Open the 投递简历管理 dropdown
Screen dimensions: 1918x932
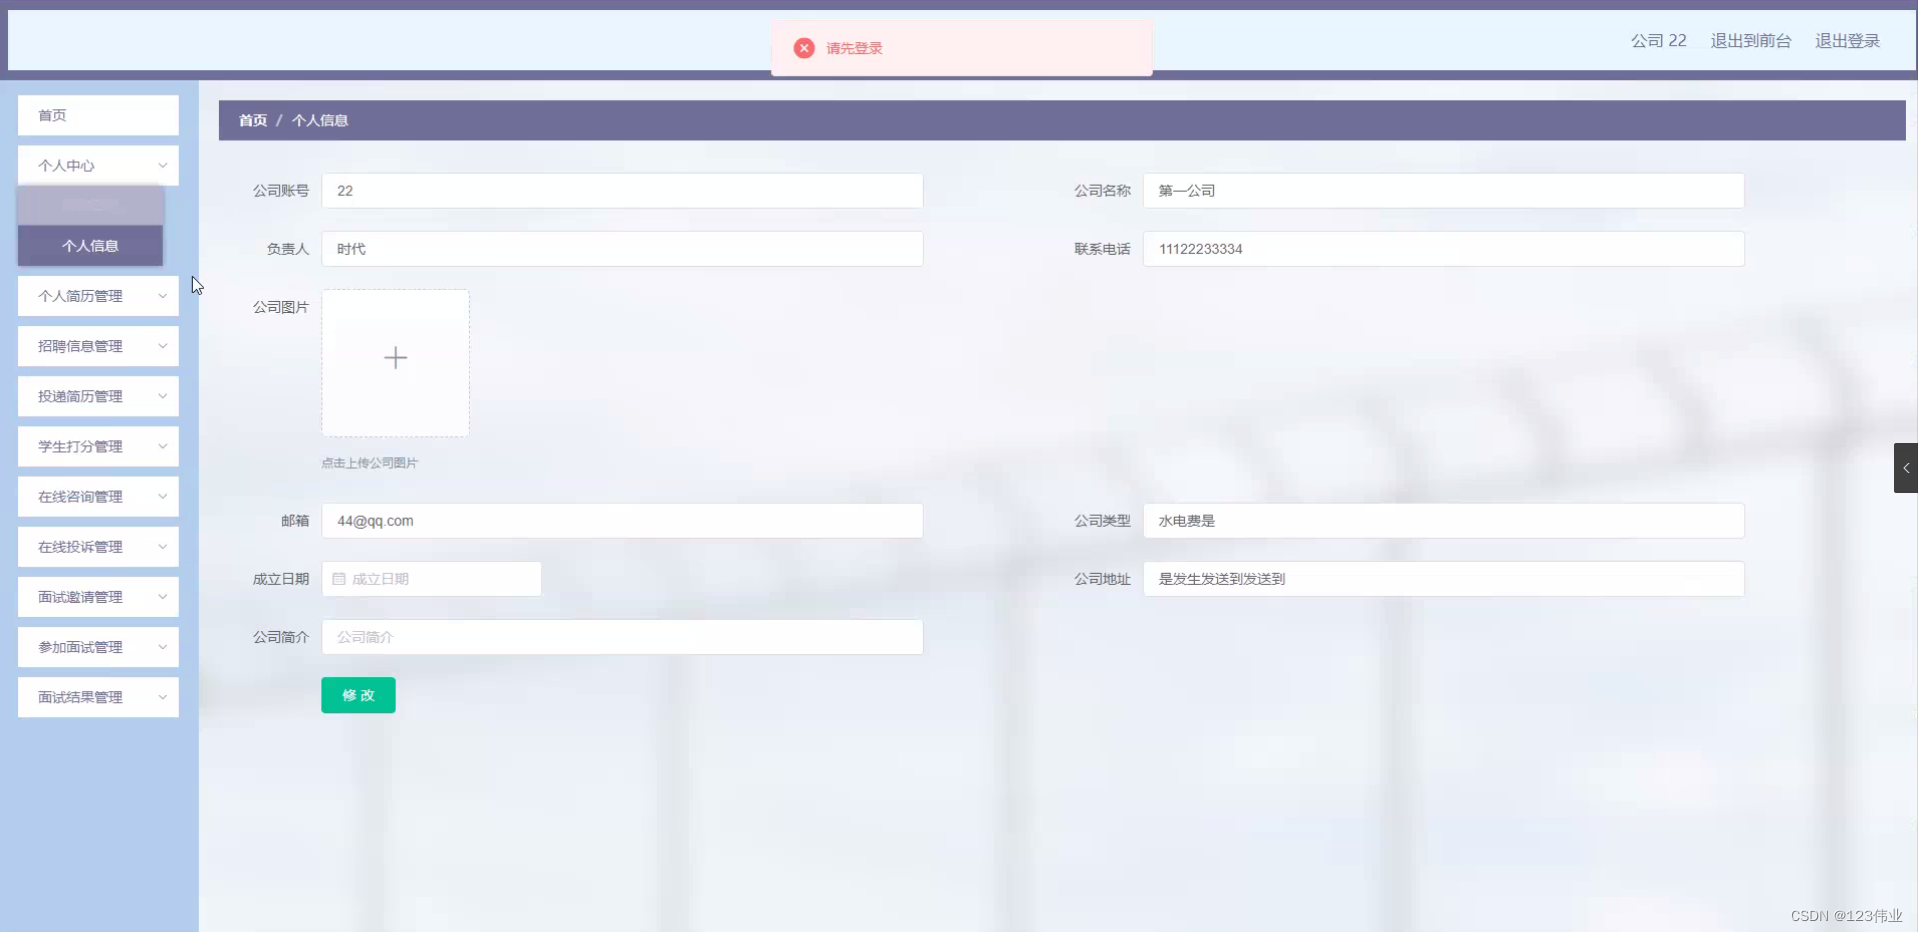tap(97, 396)
